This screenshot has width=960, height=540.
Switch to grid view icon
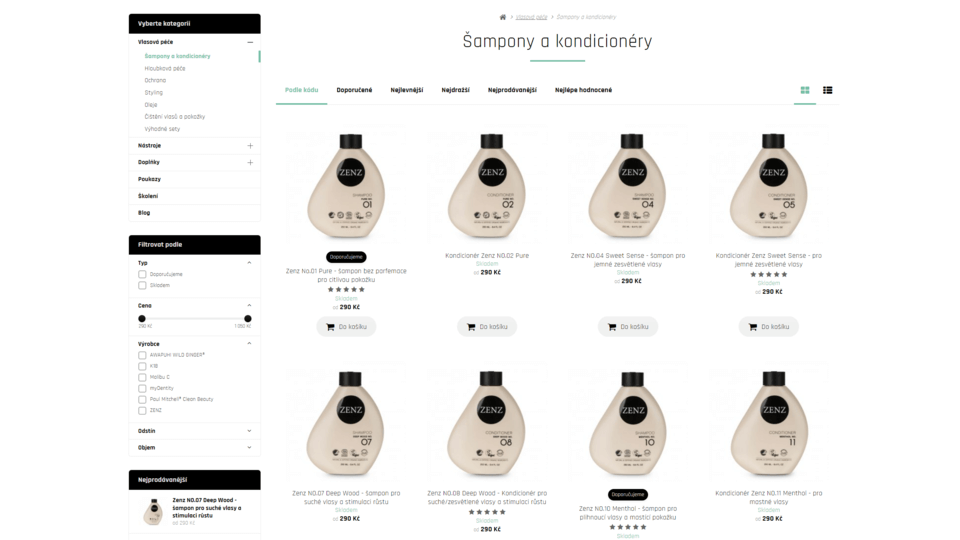(804, 90)
